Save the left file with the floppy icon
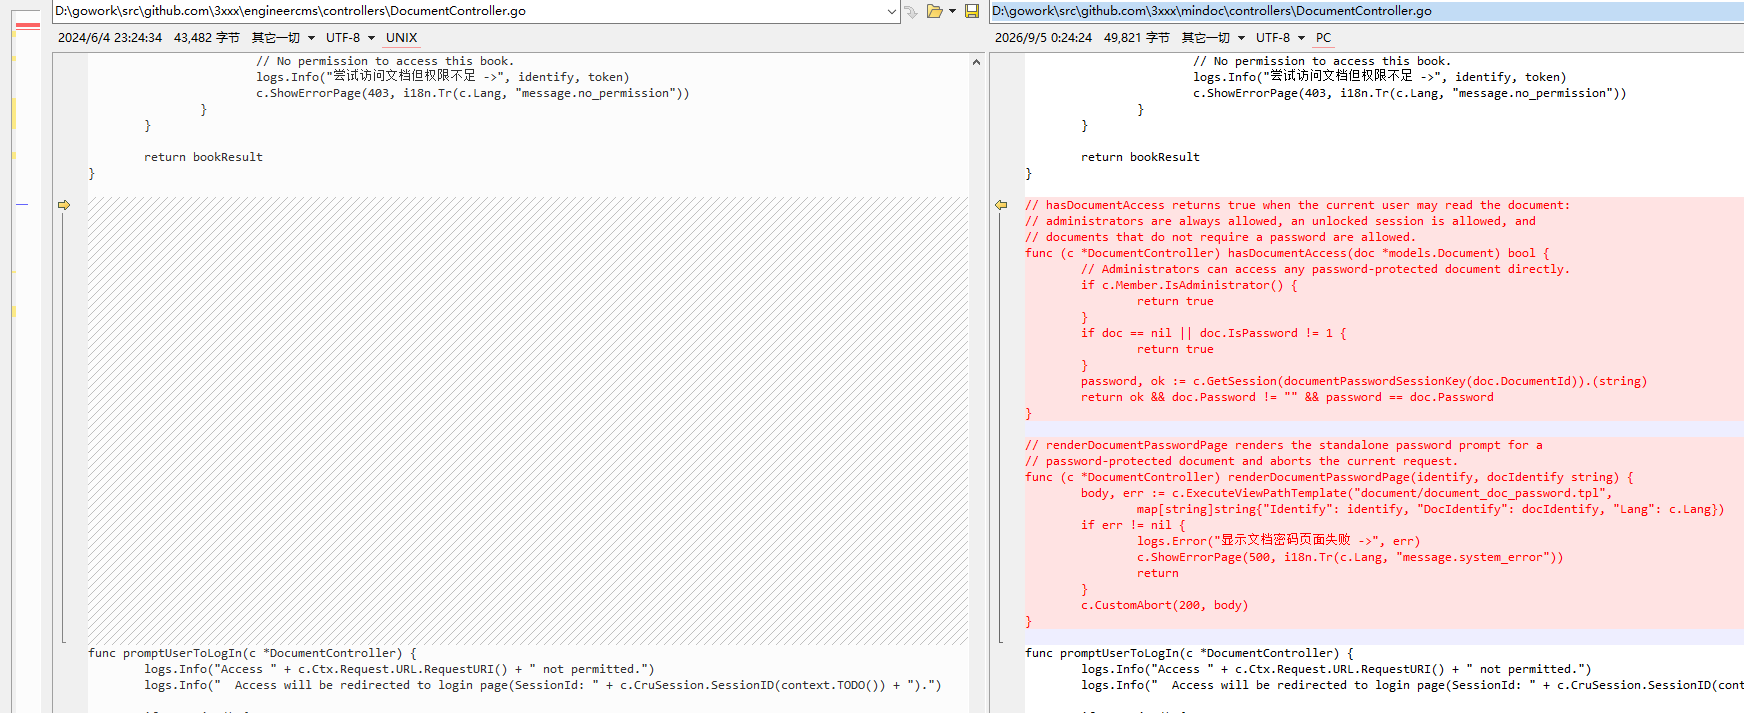1744x713 pixels. coord(971,11)
